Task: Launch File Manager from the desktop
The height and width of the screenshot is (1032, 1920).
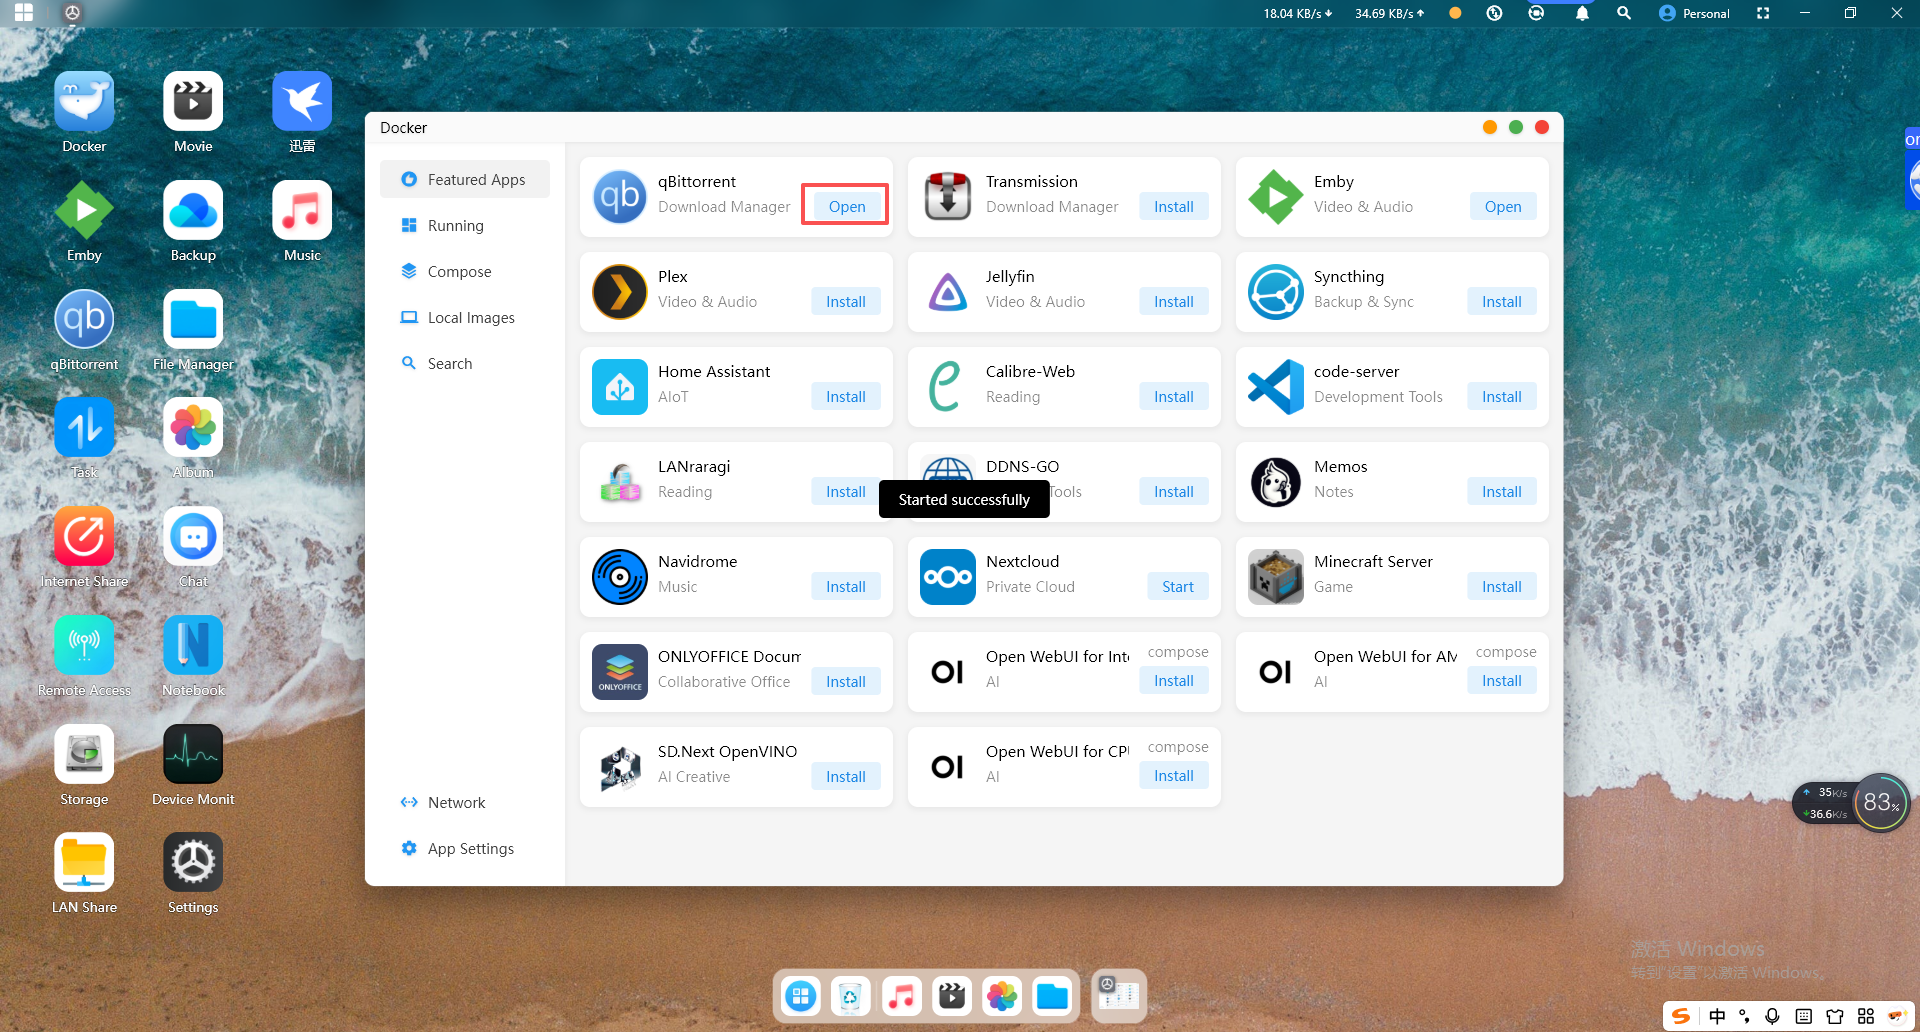Action: (193, 319)
